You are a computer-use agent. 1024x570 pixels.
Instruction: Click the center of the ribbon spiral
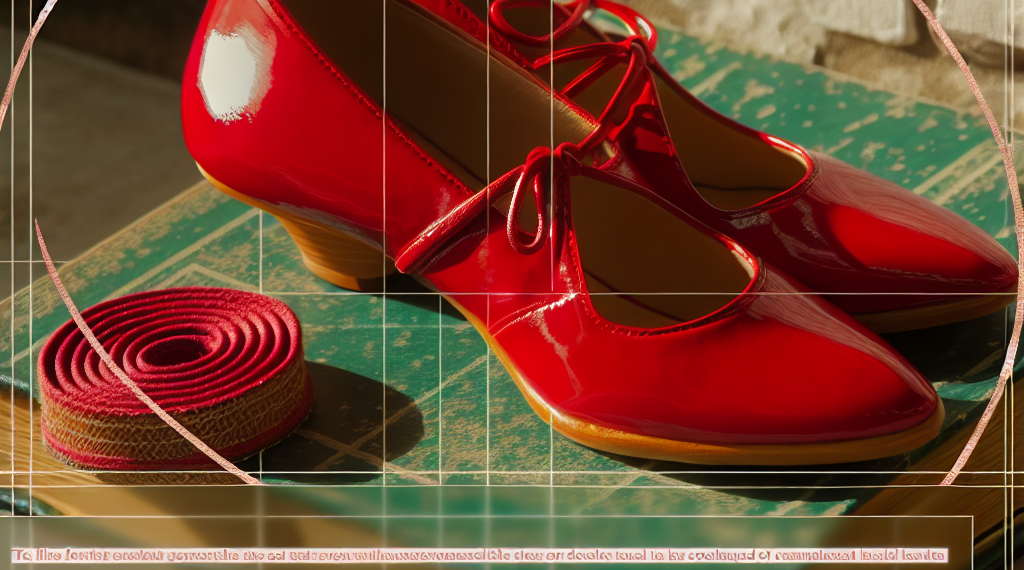pyautogui.click(x=170, y=350)
